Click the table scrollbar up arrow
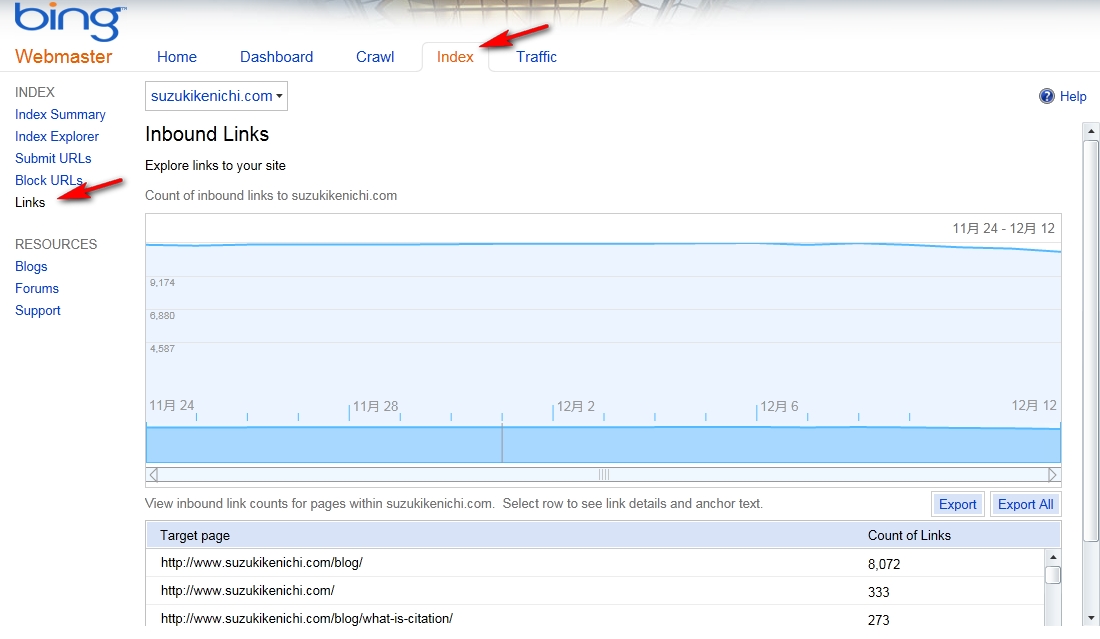This screenshot has width=1100, height=639. [1052, 557]
